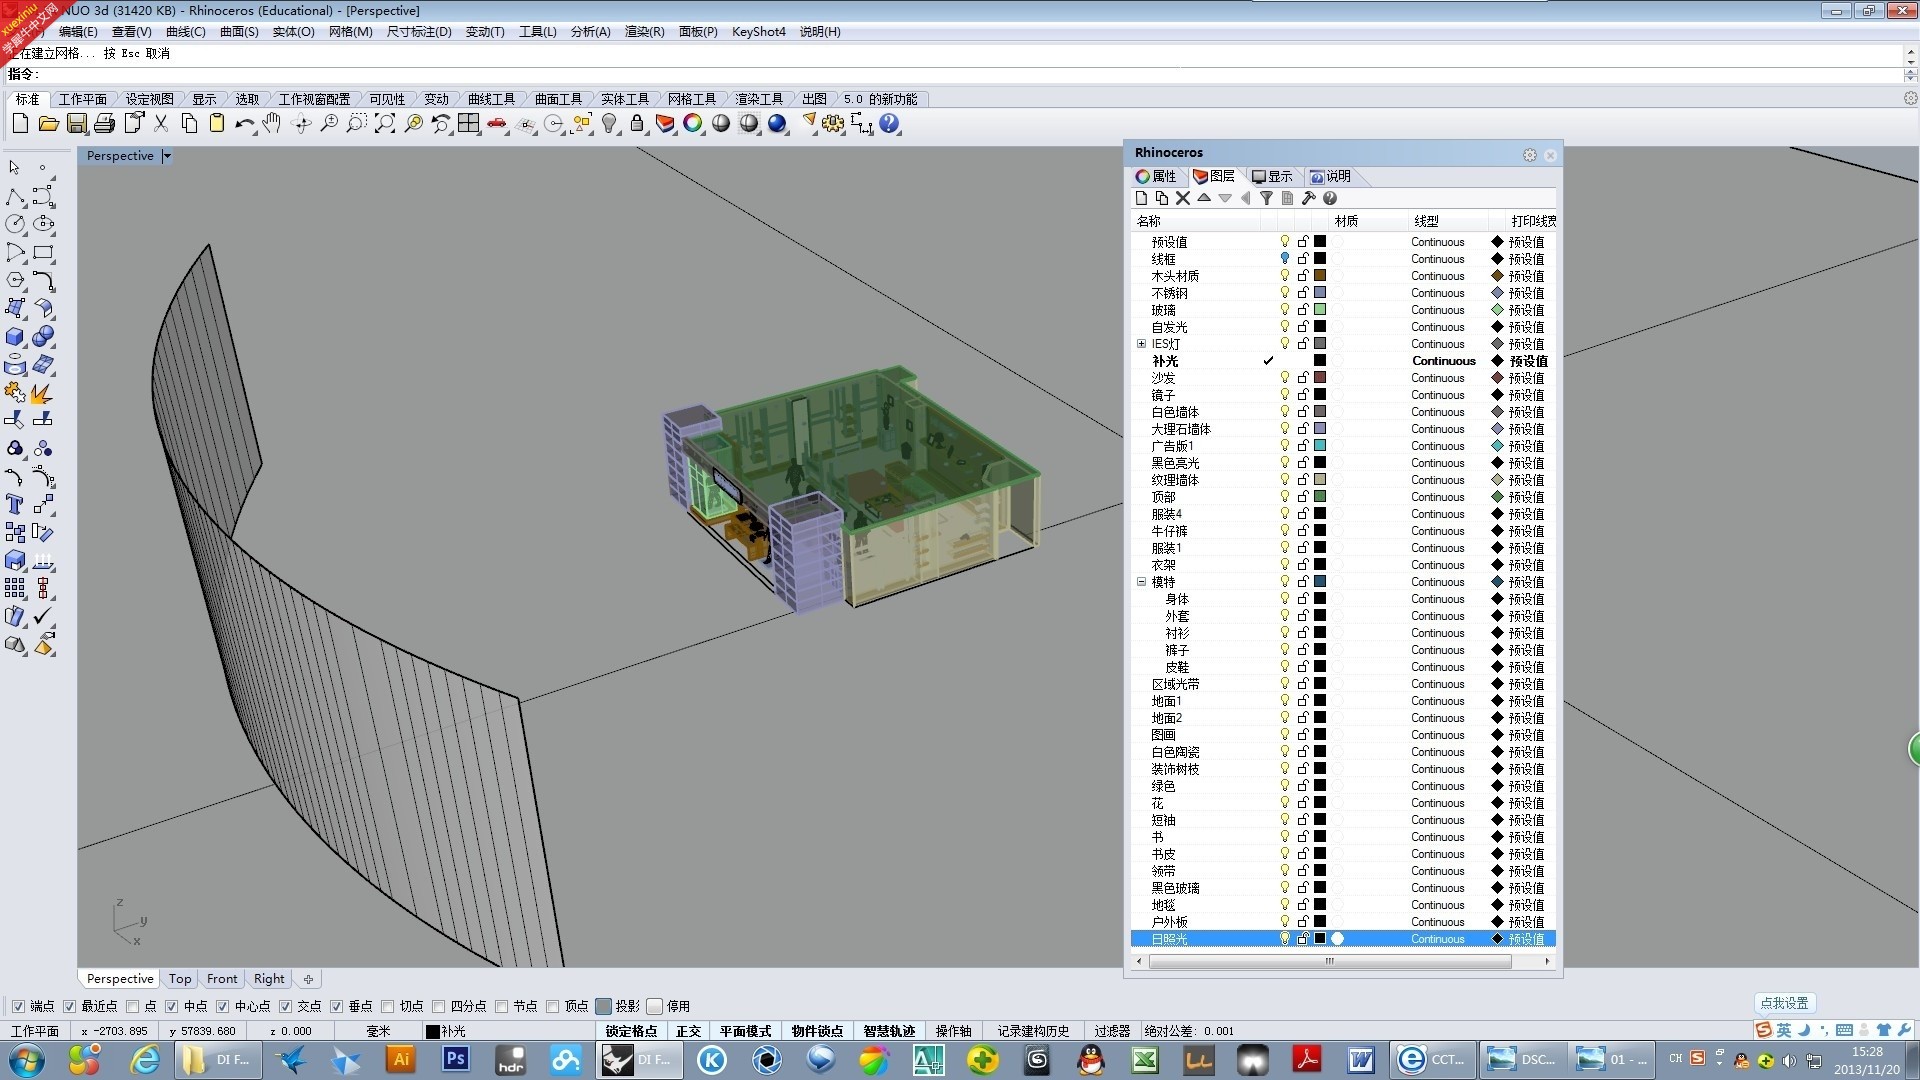Click the Undo arrow icon
Viewport: 1920px width, 1080px height.
click(x=244, y=123)
